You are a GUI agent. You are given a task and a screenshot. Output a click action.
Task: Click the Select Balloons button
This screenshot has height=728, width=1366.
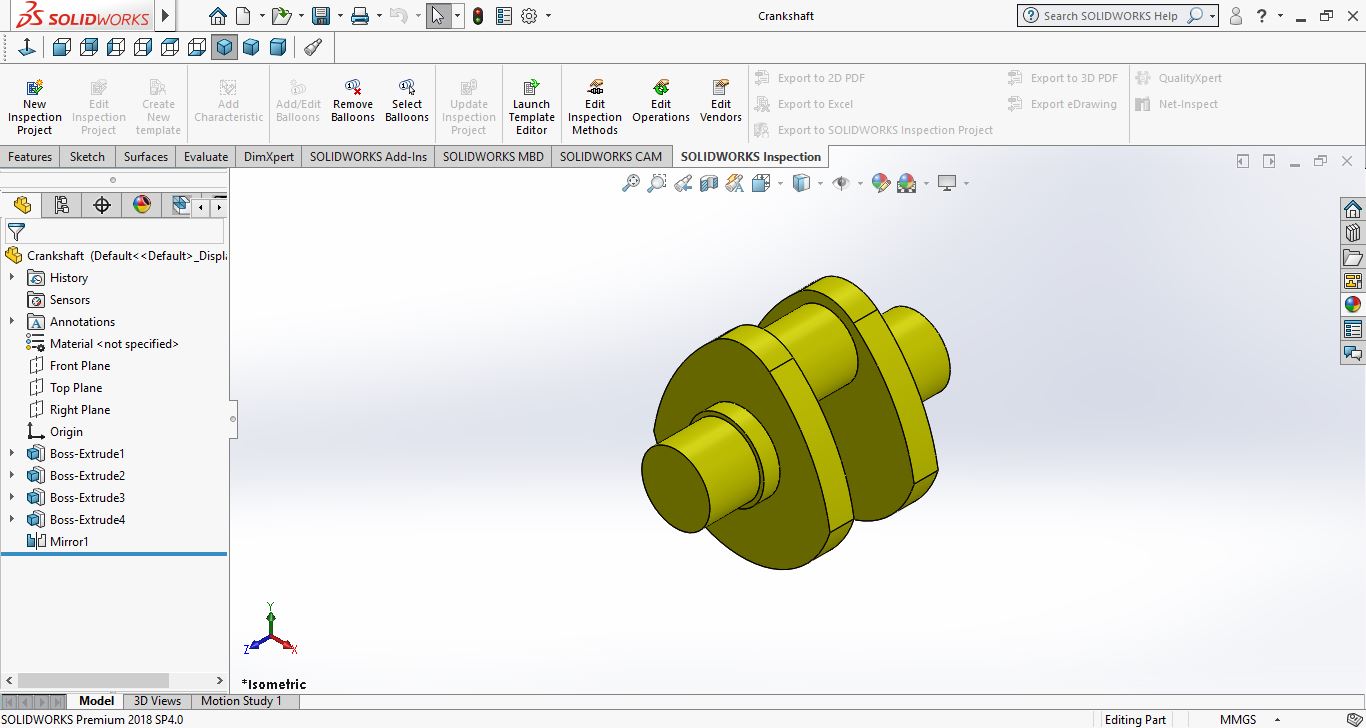pos(407,103)
